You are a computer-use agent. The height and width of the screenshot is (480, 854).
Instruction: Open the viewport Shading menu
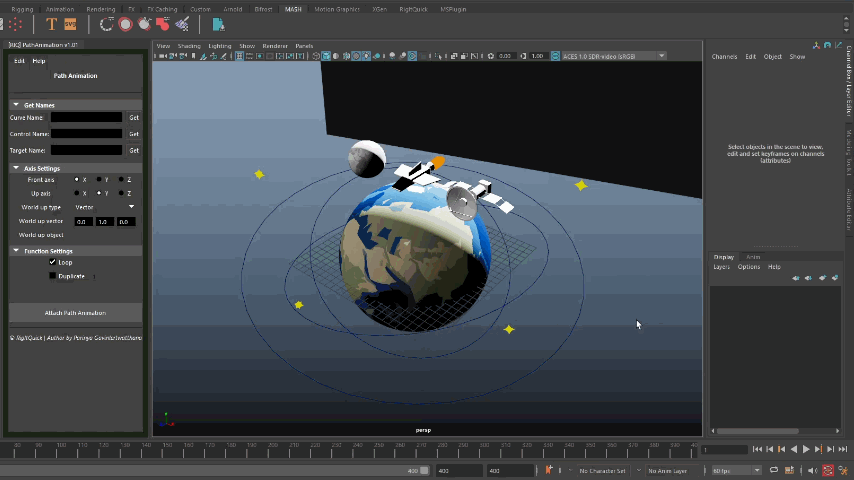pos(189,46)
